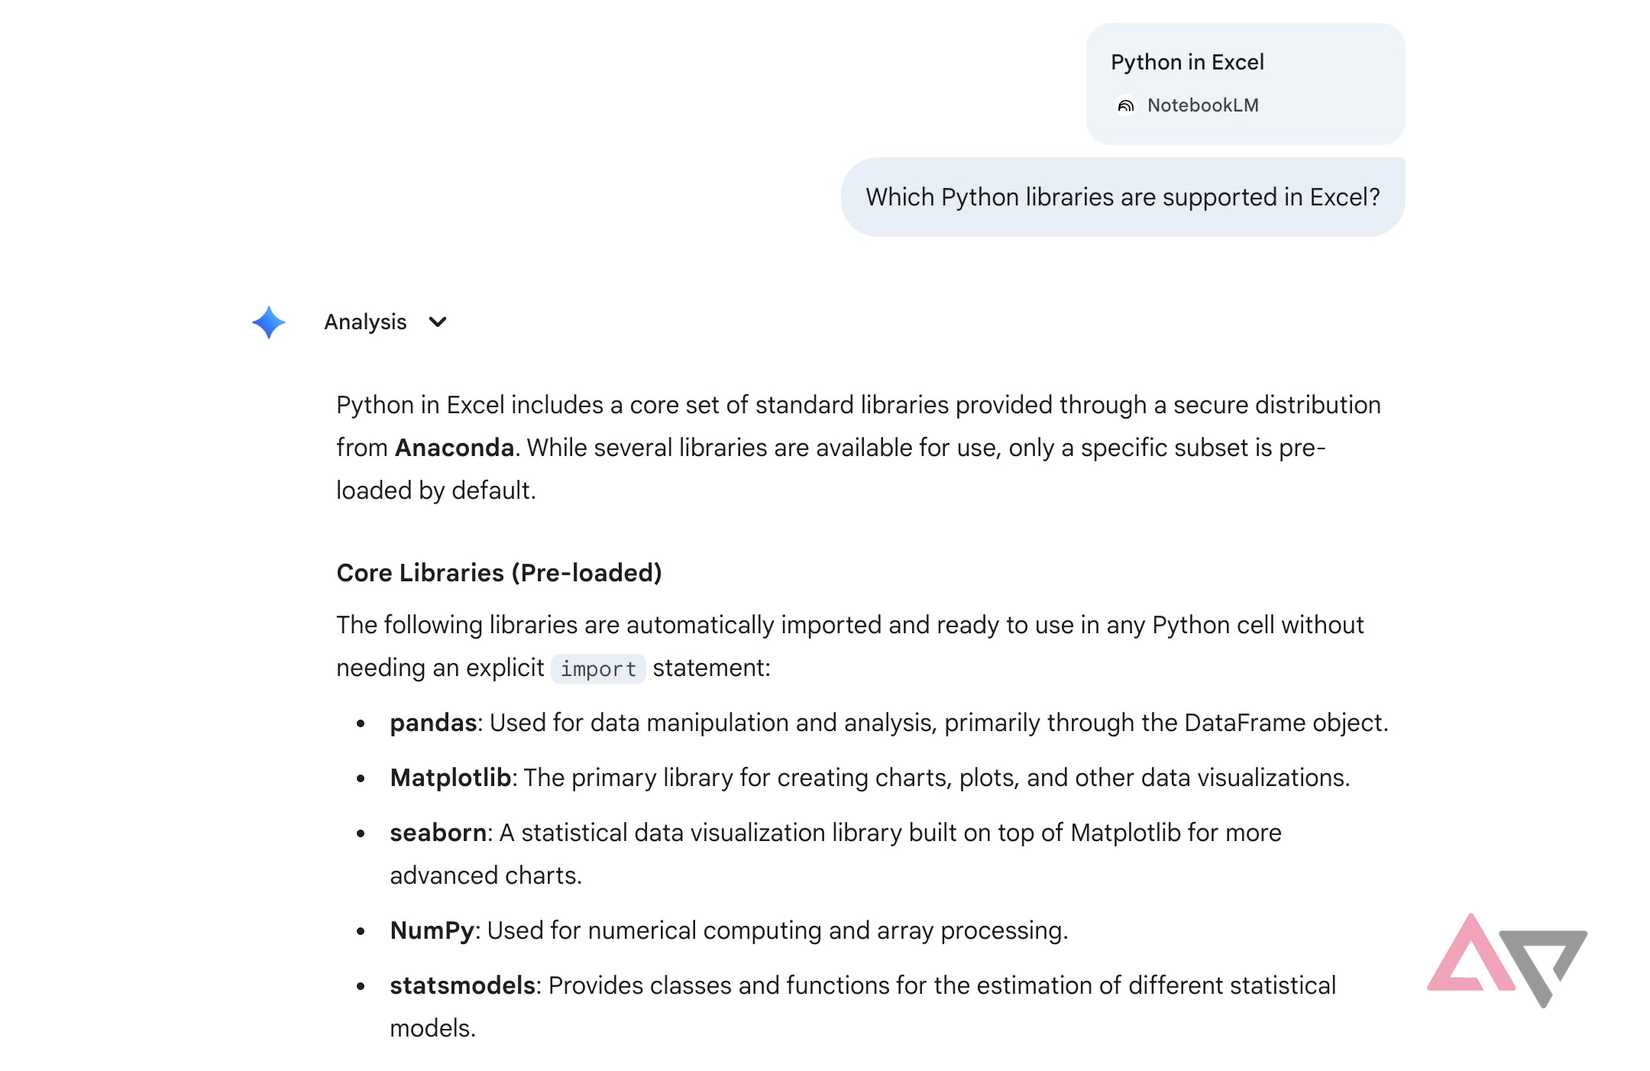This screenshot has height=1071, width=1650.
Task: Click the bold Anaconda word
Action: click(x=454, y=448)
